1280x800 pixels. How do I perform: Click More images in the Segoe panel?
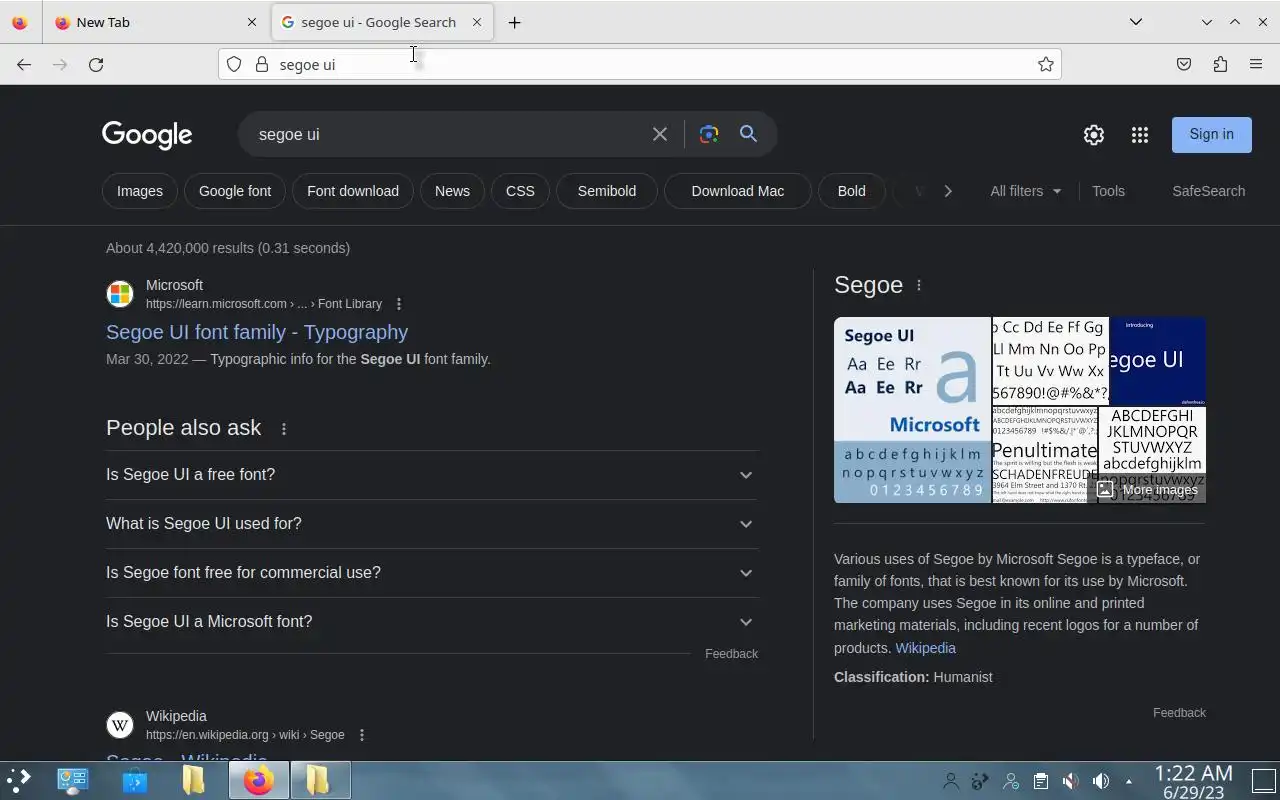pyautogui.click(x=1147, y=490)
